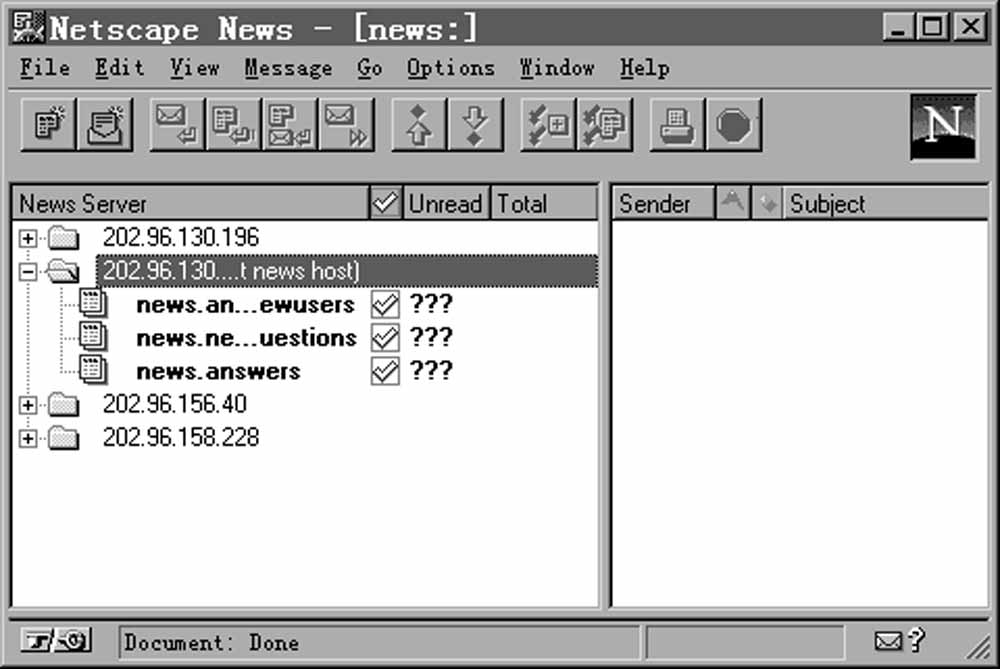Click the status bar progress field
The image size is (1000, 669).
pyautogui.click(x=745, y=642)
